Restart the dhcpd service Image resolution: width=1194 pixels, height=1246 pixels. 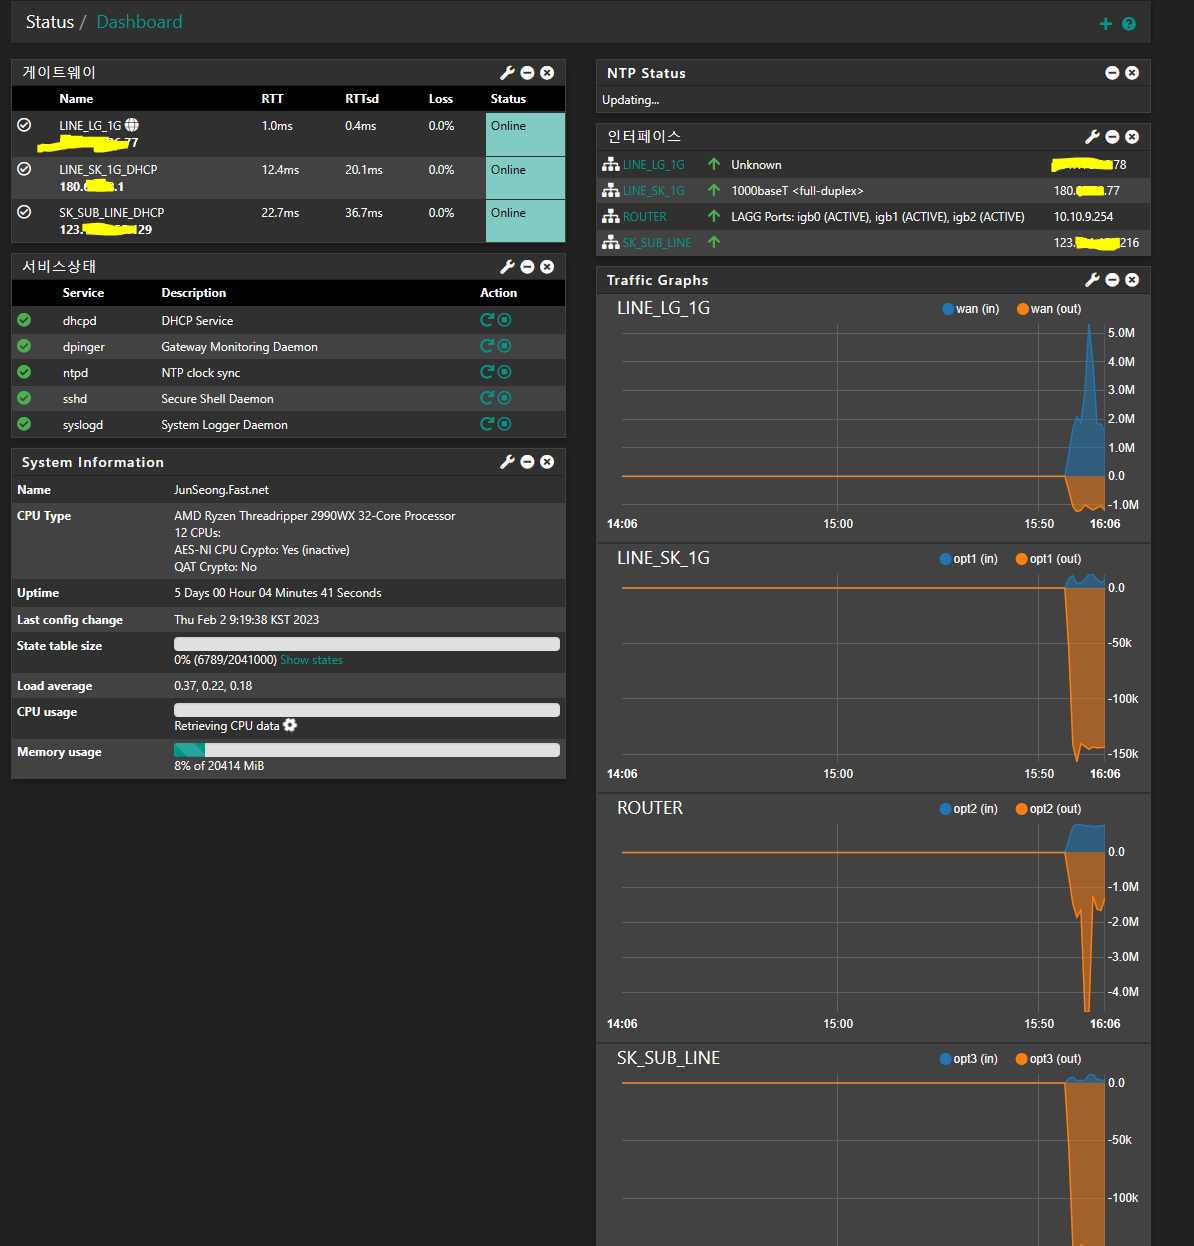[487, 320]
